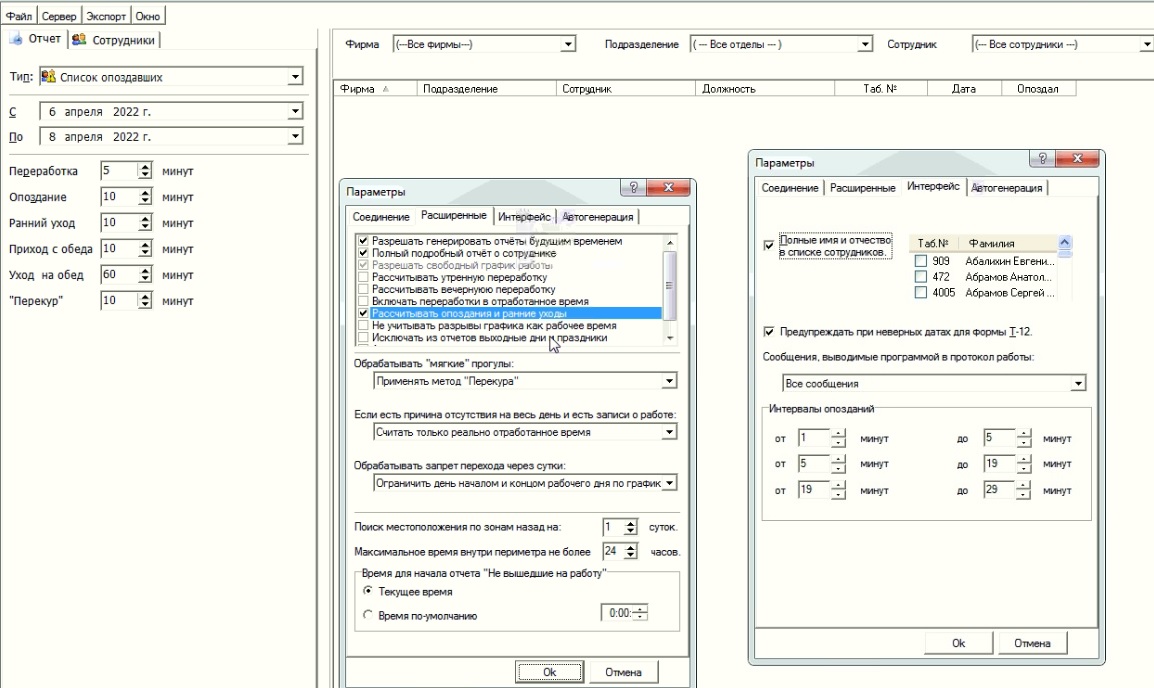Click Ok in the right Параметры dialog
1154x688 pixels.
(x=958, y=643)
